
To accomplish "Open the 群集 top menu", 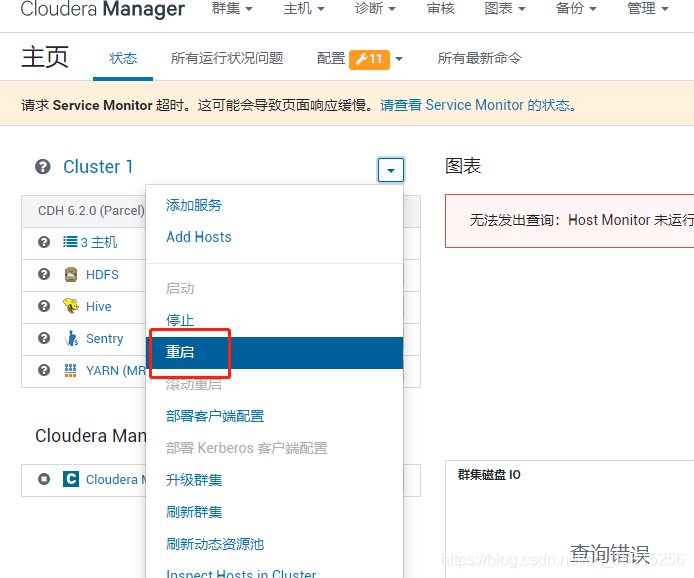I will click(232, 9).
